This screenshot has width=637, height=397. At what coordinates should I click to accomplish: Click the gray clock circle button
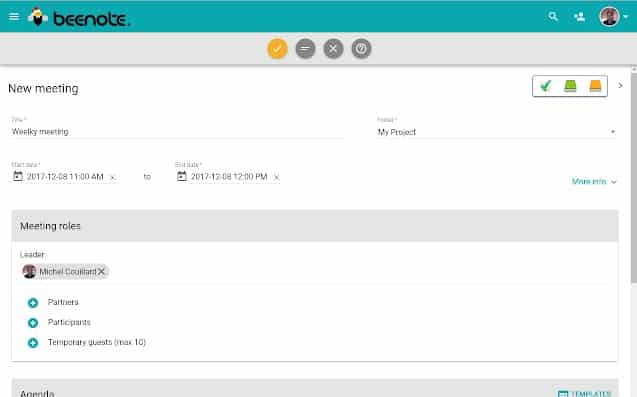coord(361,49)
